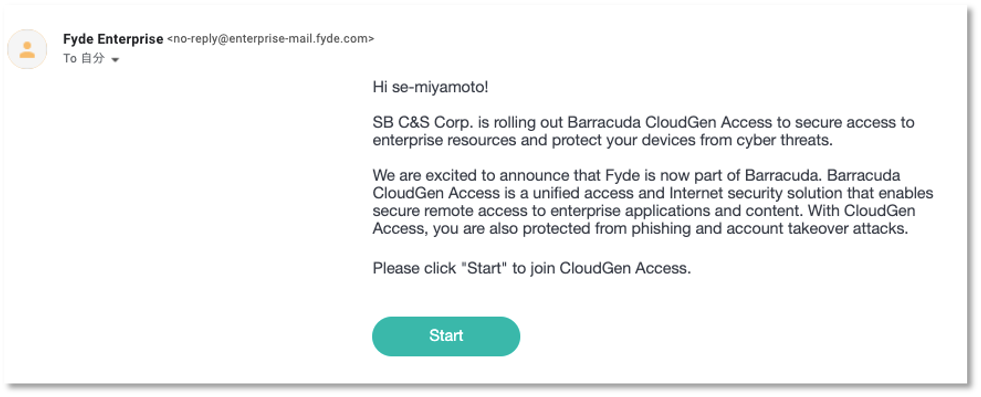The image size is (981, 397).
Task: Select the Fyde Enterprise sender name
Action: point(113,39)
